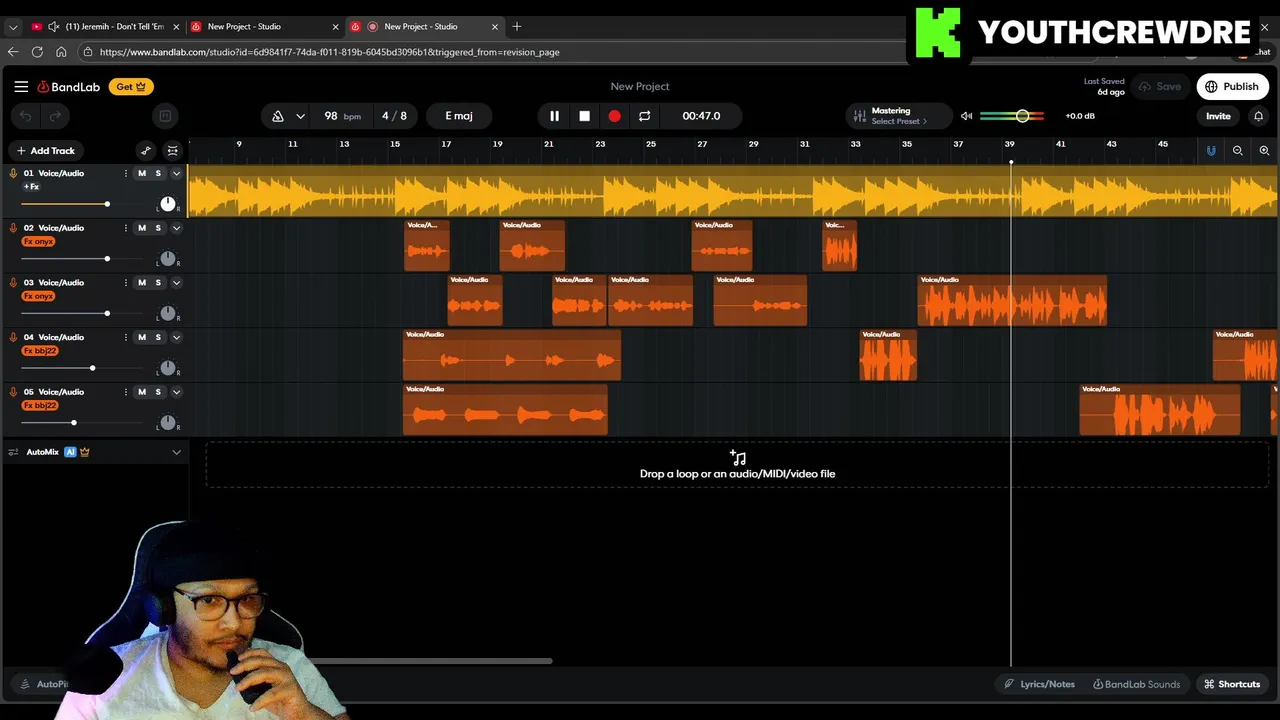Click the redo arrow
Viewport: 1280px width, 720px height.
pyautogui.click(x=55, y=116)
